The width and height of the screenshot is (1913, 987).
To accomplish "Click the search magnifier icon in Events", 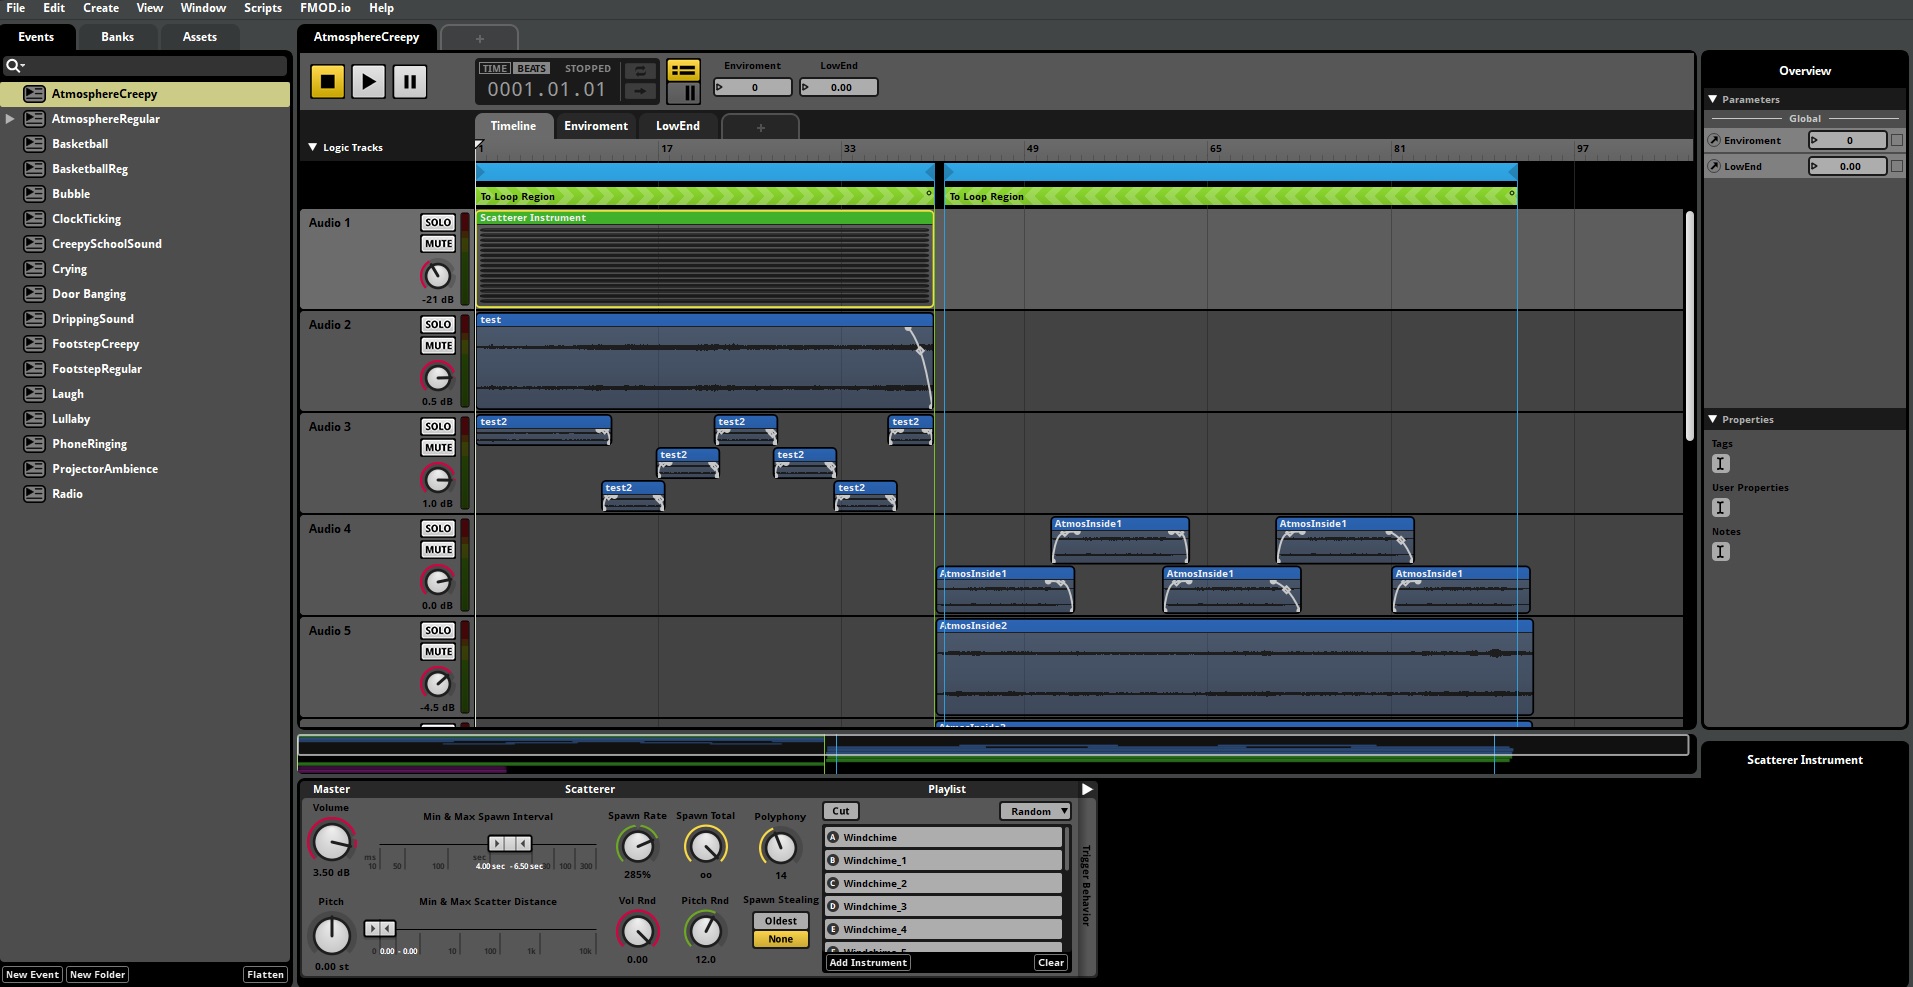I will [14, 66].
